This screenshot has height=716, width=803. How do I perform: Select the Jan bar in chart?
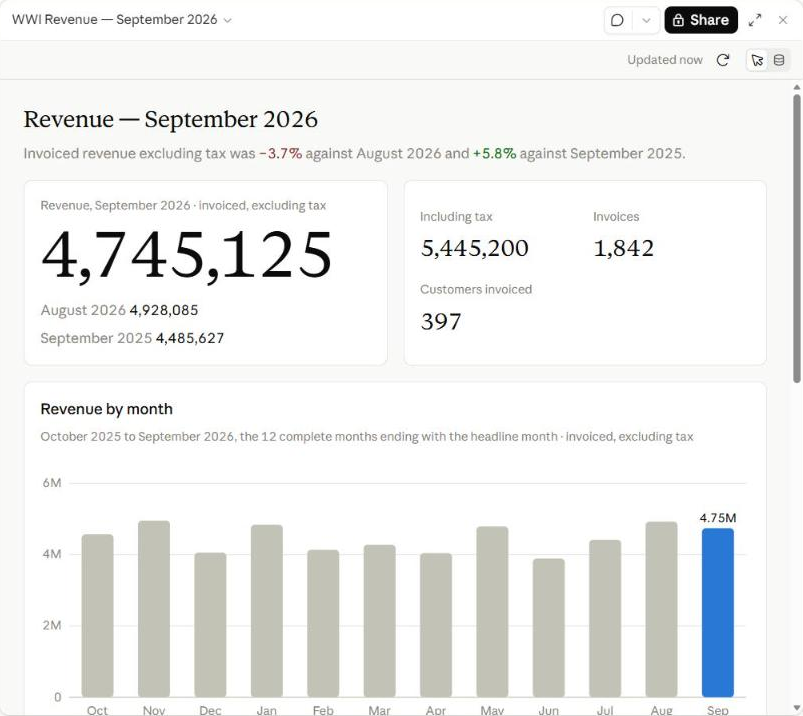pos(266,611)
